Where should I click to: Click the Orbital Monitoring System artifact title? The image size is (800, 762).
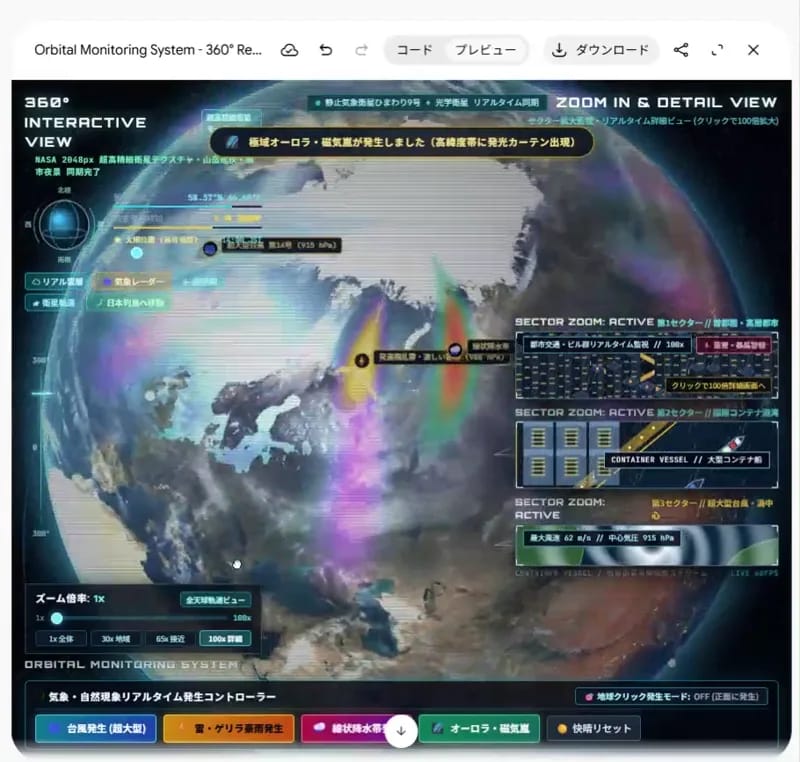[x=148, y=50]
